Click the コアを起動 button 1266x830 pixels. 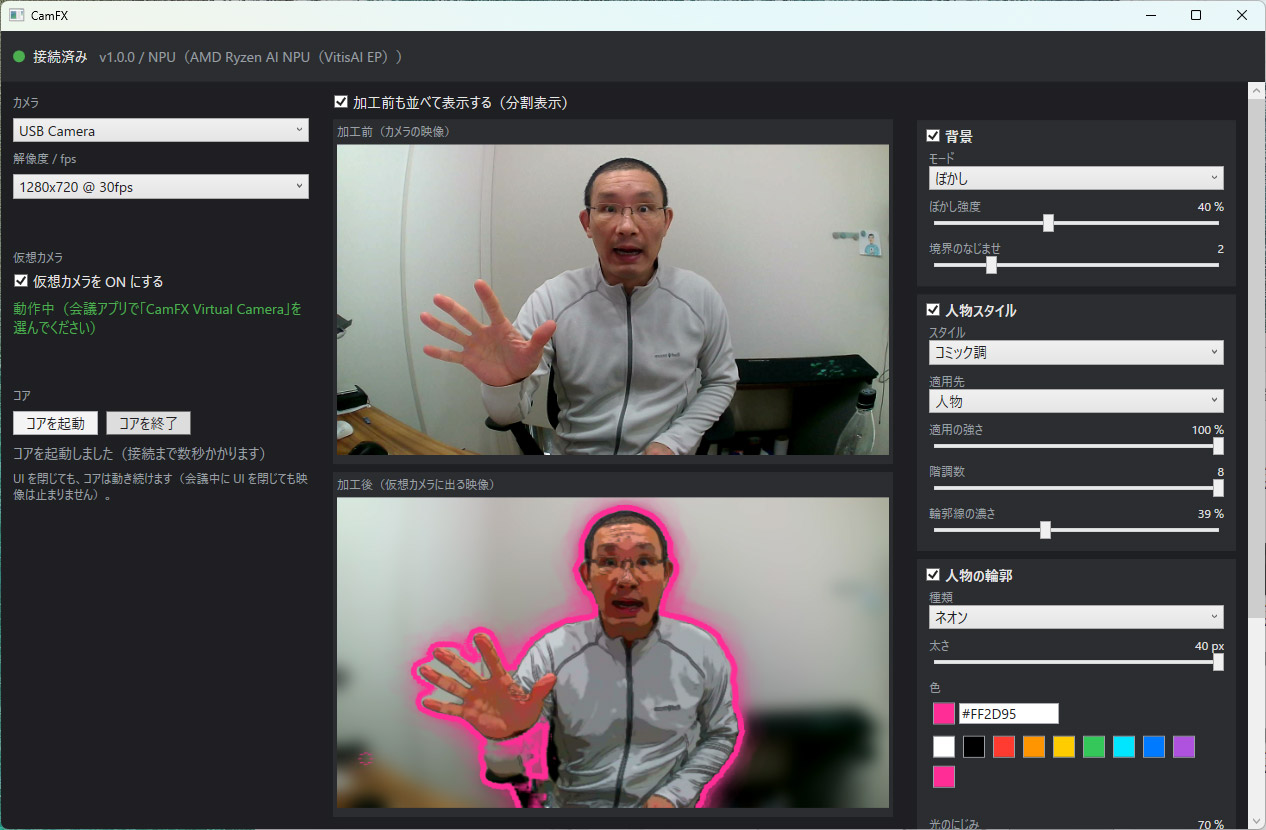tap(56, 423)
